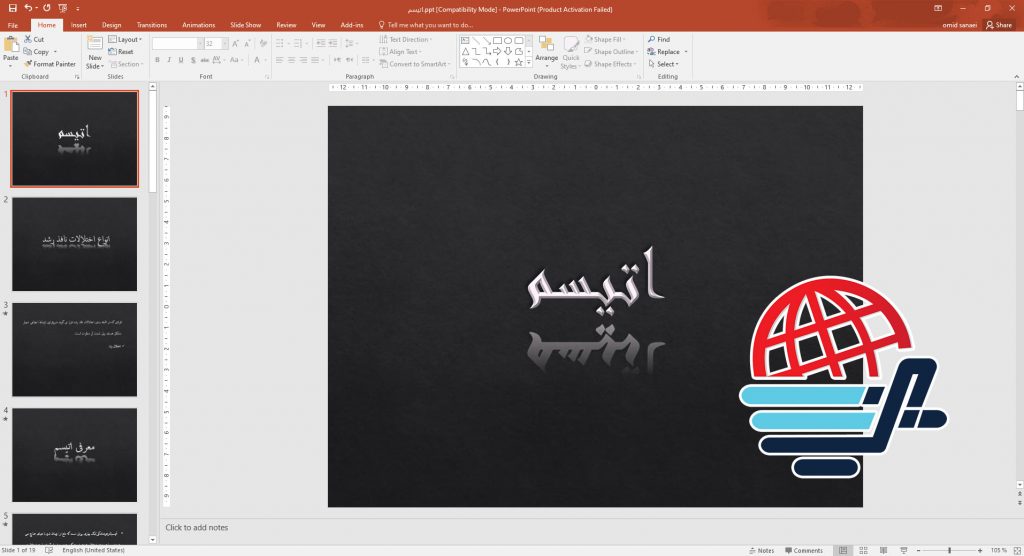Open the font size dropdown arrow
Screen dimensions: 1024x556
click(x=225, y=43)
